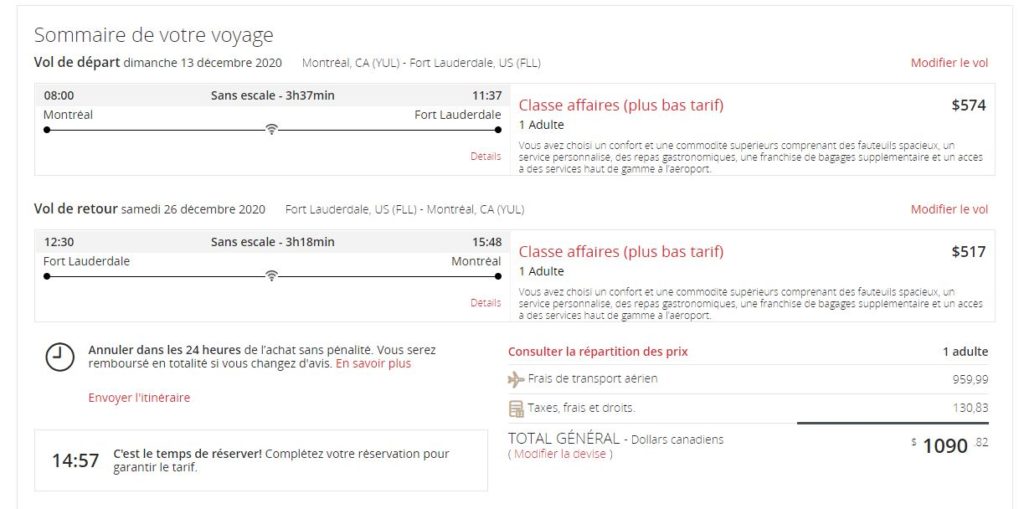Open Modifier la devise currency selector
The image size is (1024, 509).
coord(561,454)
